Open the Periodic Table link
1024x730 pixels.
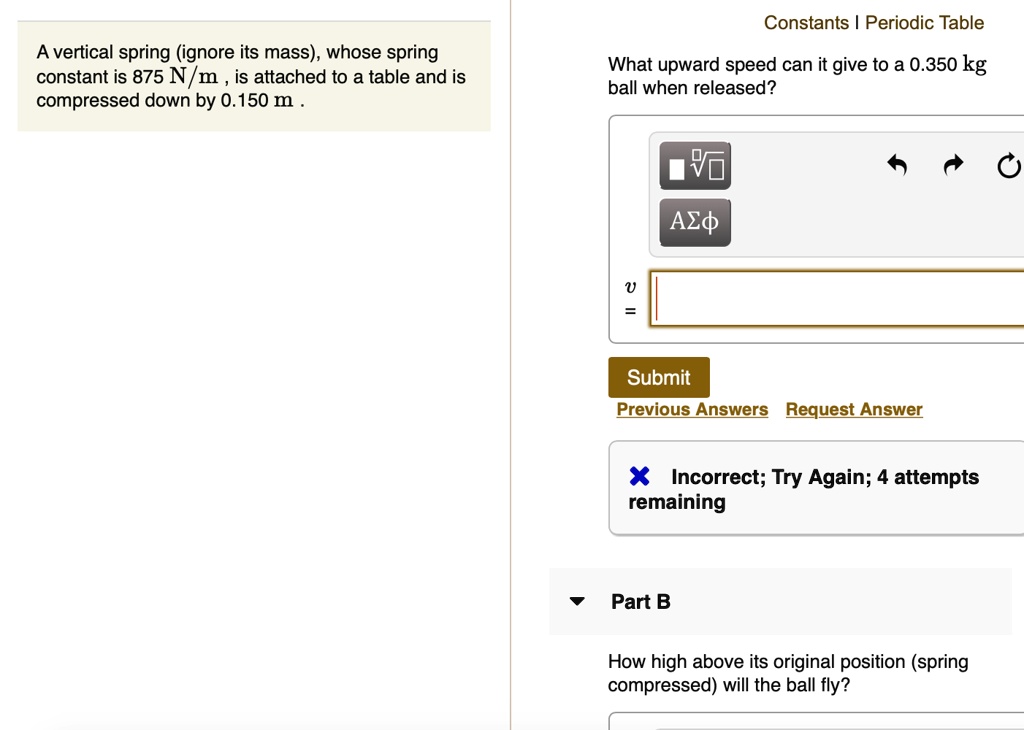point(924,23)
